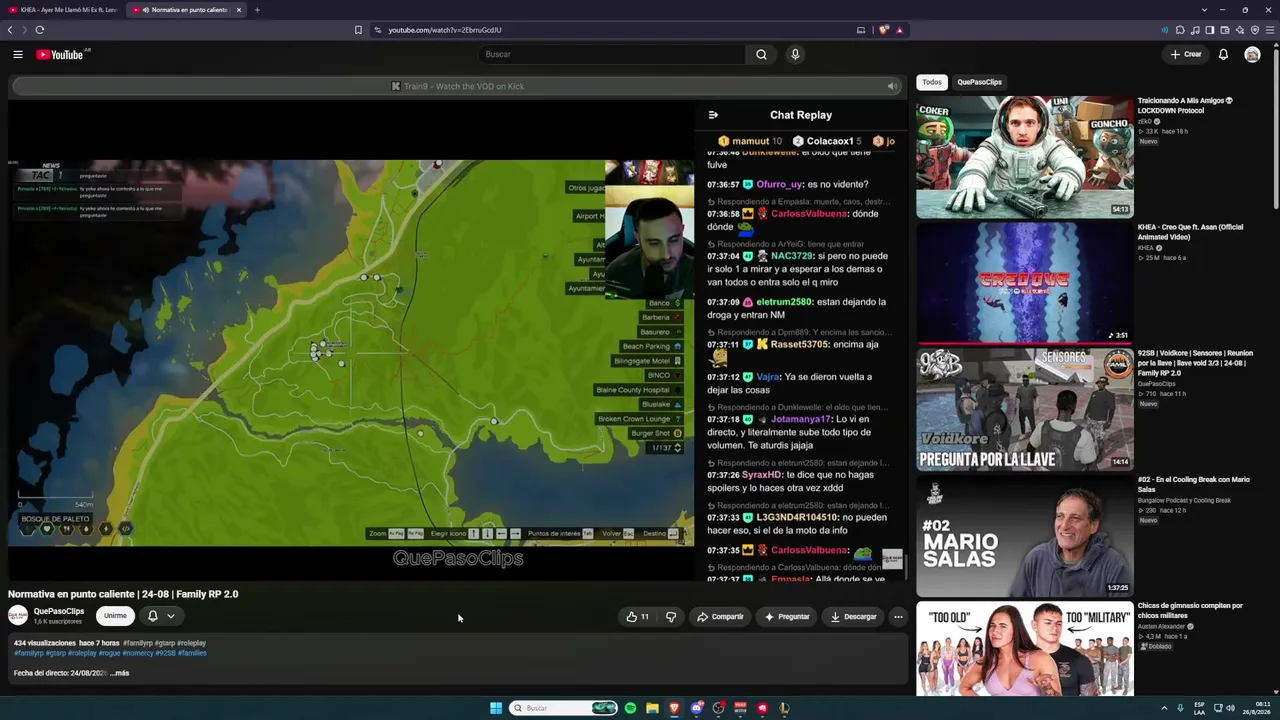Dislike the video with thumbs down
This screenshot has width=1280, height=720.
pyautogui.click(x=671, y=617)
